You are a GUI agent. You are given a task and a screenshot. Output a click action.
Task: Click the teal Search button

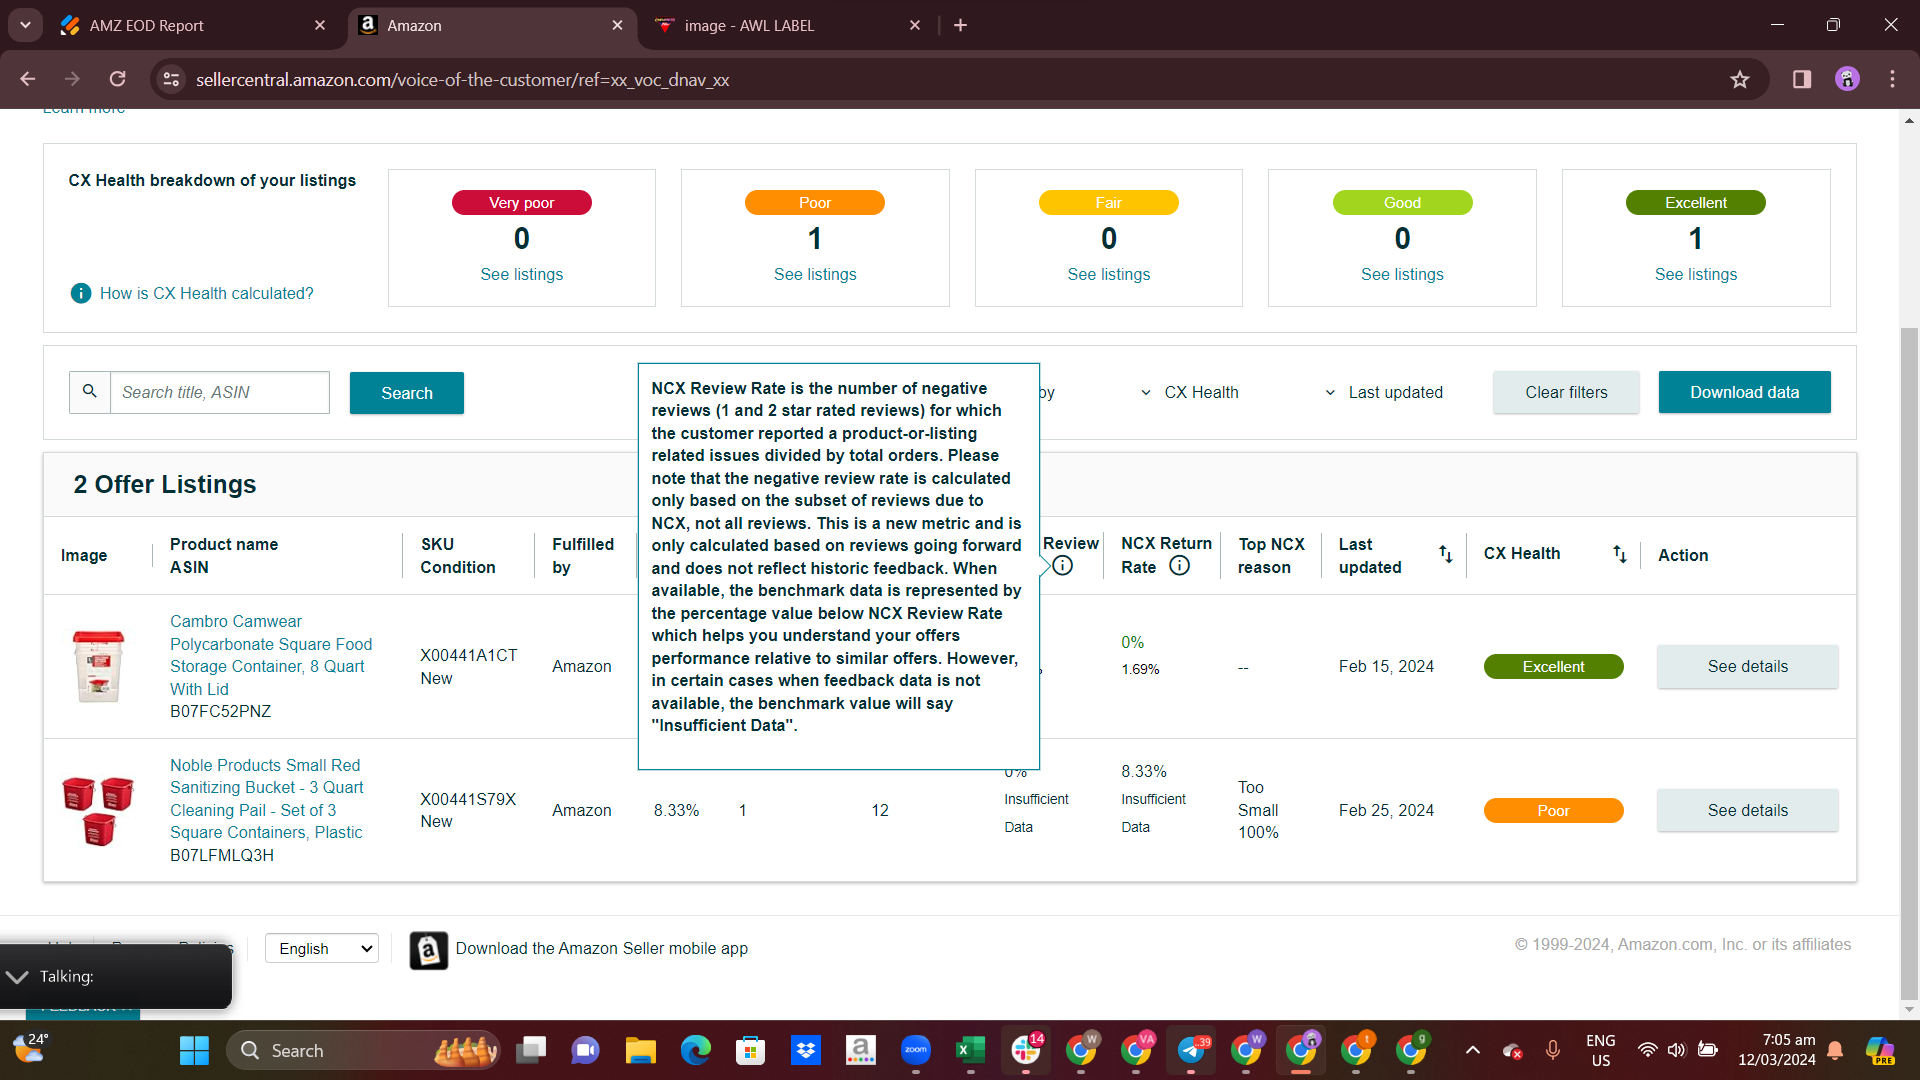coord(406,393)
